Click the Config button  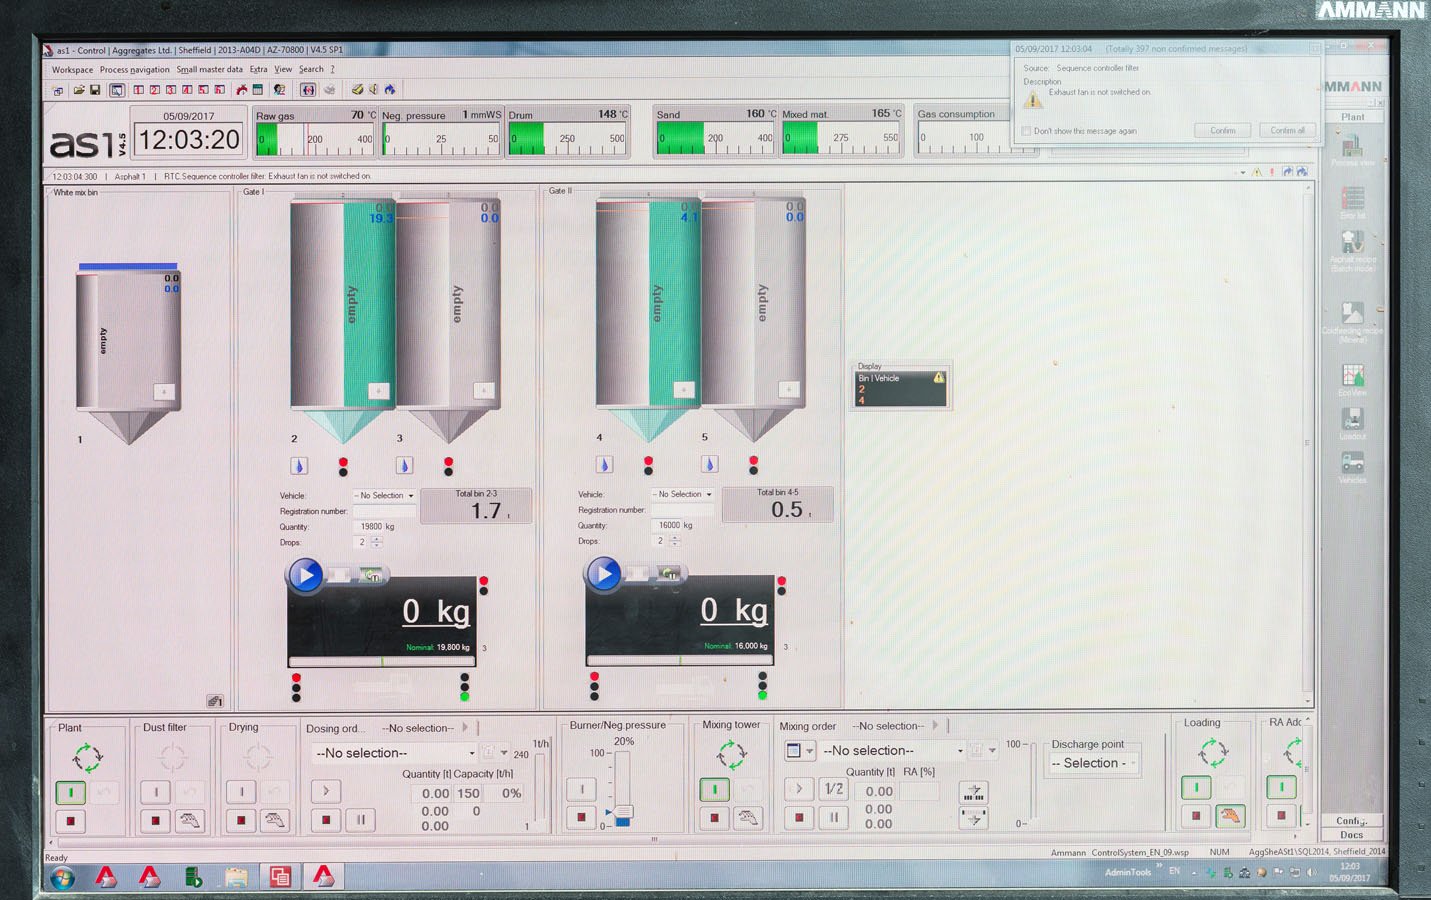pyautogui.click(x=1351, y=821)
